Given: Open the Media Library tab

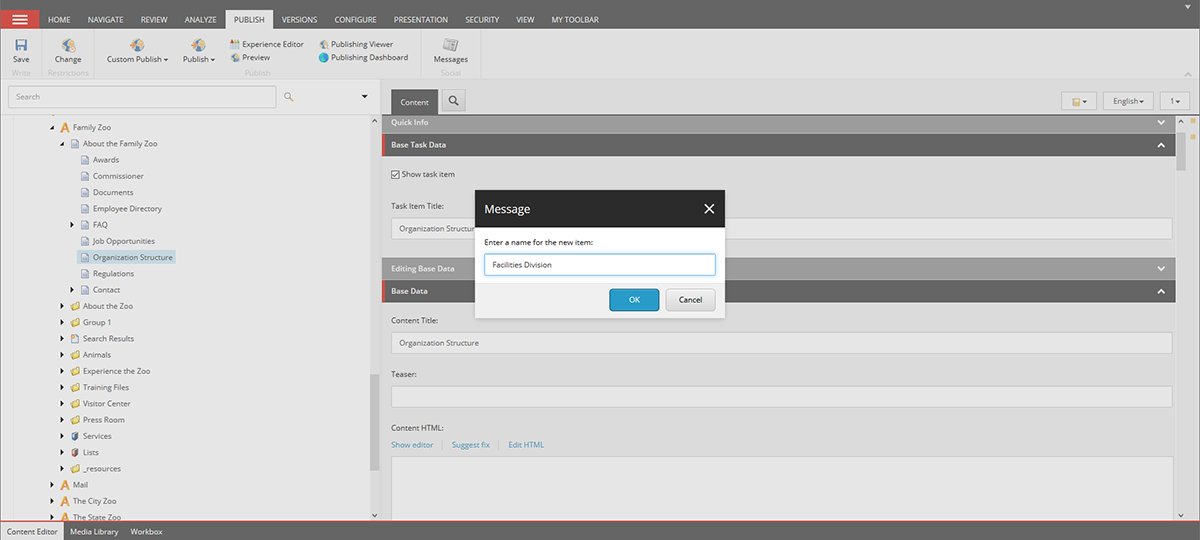Looking at the screenshot, I should point(93,531).
